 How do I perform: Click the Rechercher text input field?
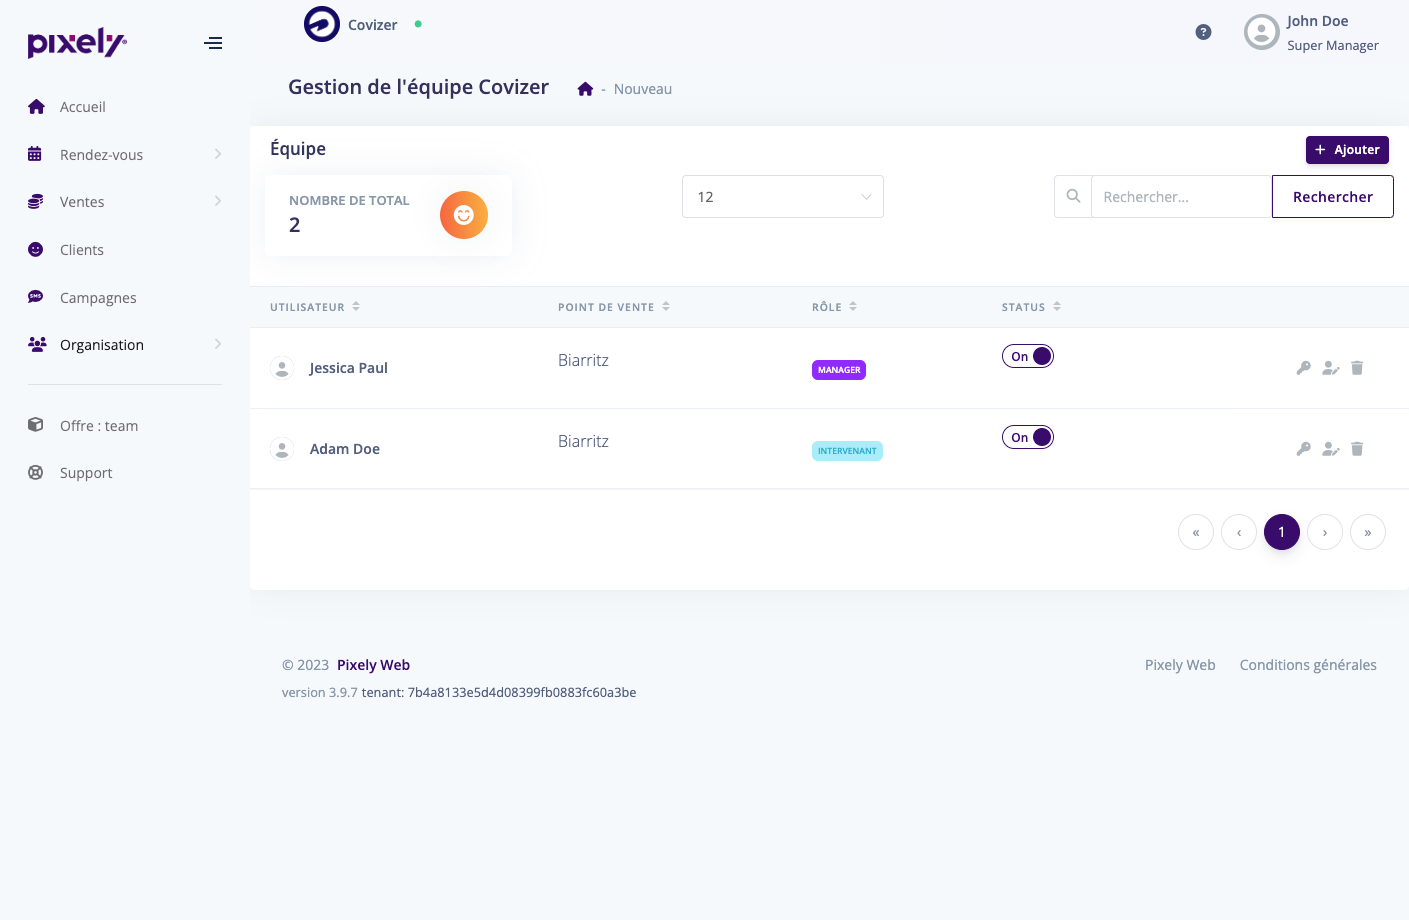(1181, 196)
